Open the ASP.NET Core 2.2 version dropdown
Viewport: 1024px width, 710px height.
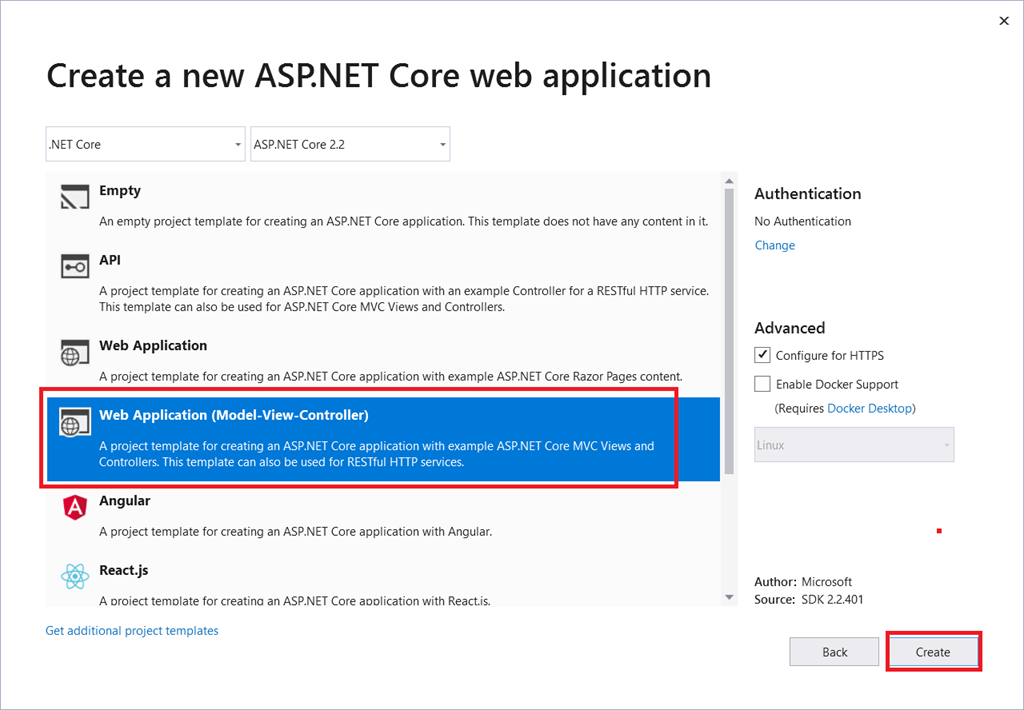click(349, 143)
